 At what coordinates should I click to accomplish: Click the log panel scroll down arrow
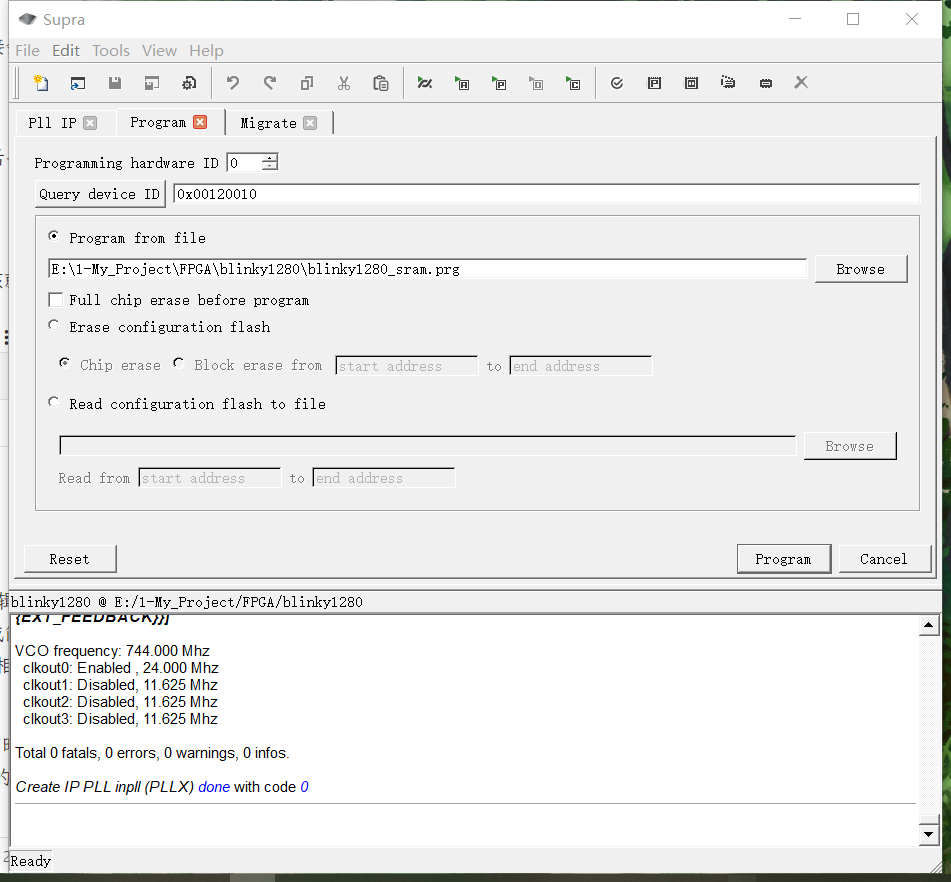[x=929, y=835]
